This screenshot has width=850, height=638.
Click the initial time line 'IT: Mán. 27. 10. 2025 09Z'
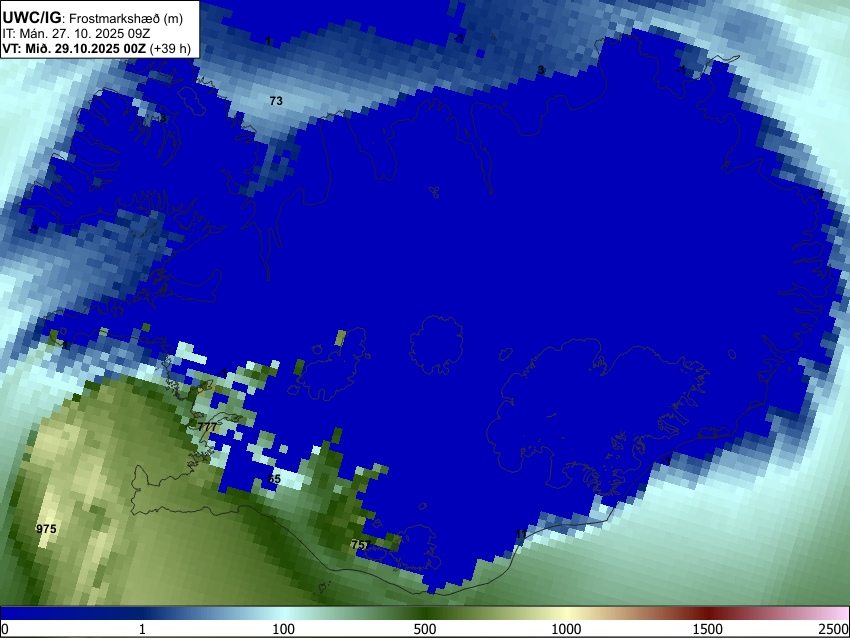tap(76, 34)
